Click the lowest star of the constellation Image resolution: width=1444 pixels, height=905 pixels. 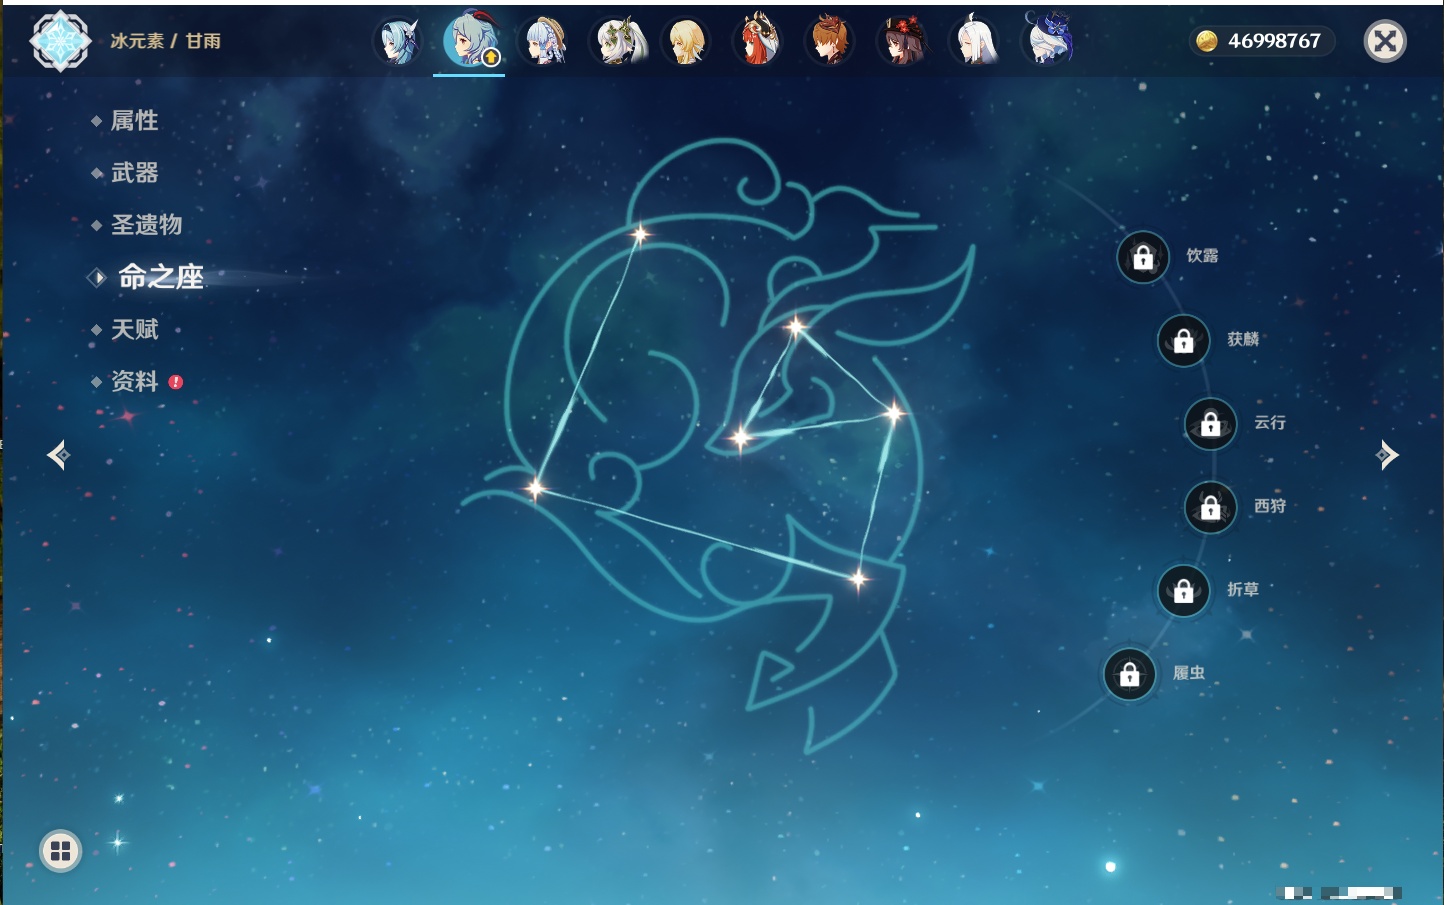[x=858, y=579]
